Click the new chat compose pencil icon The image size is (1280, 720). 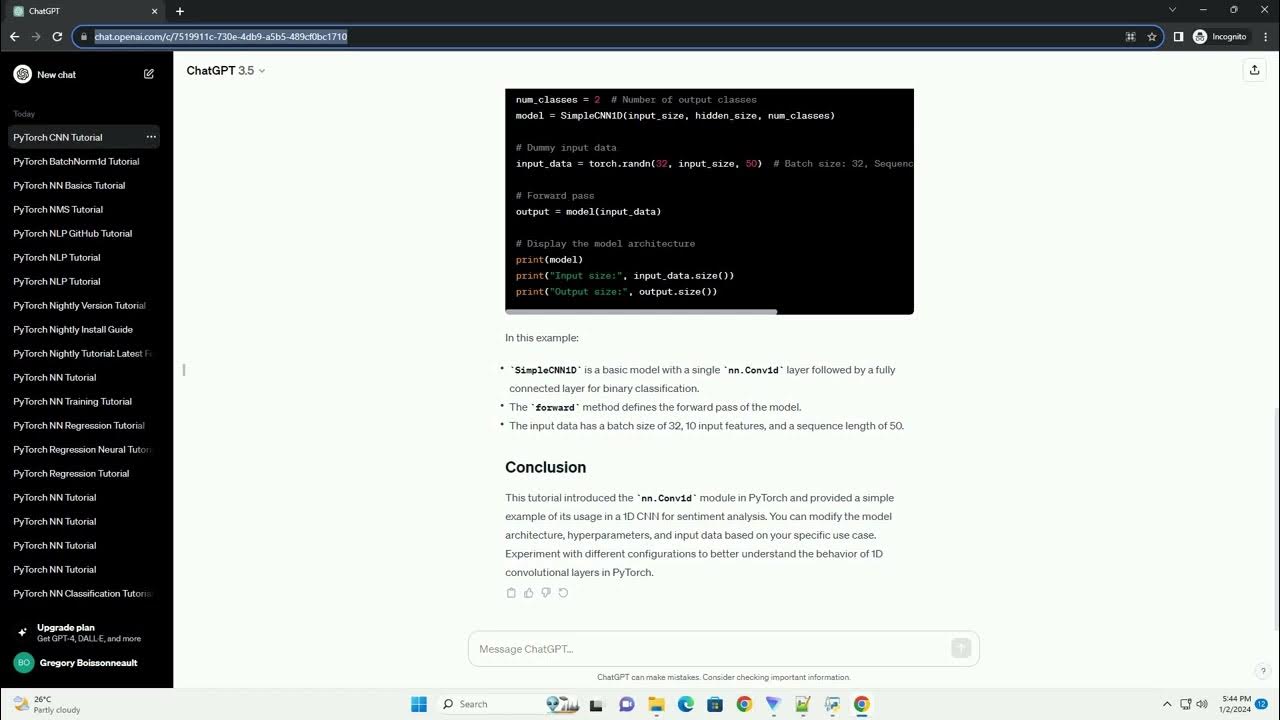pos(149,74)
